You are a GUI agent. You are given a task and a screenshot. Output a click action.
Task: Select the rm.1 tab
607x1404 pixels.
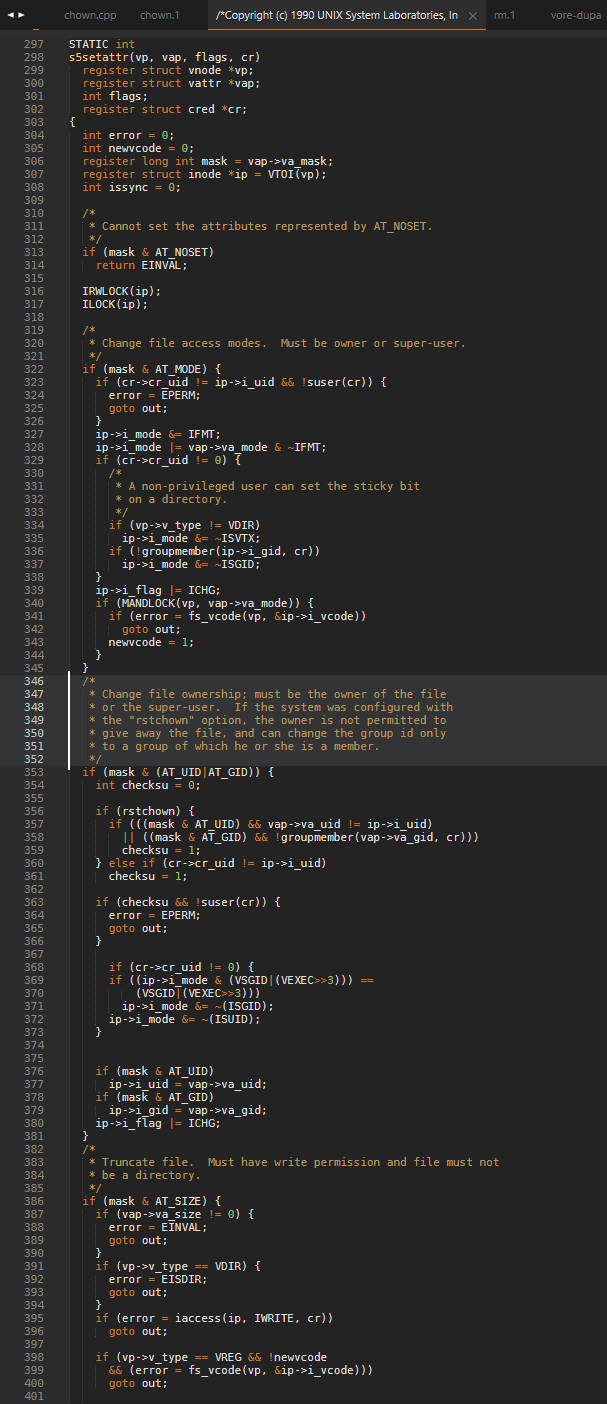[x=505, y=16]
